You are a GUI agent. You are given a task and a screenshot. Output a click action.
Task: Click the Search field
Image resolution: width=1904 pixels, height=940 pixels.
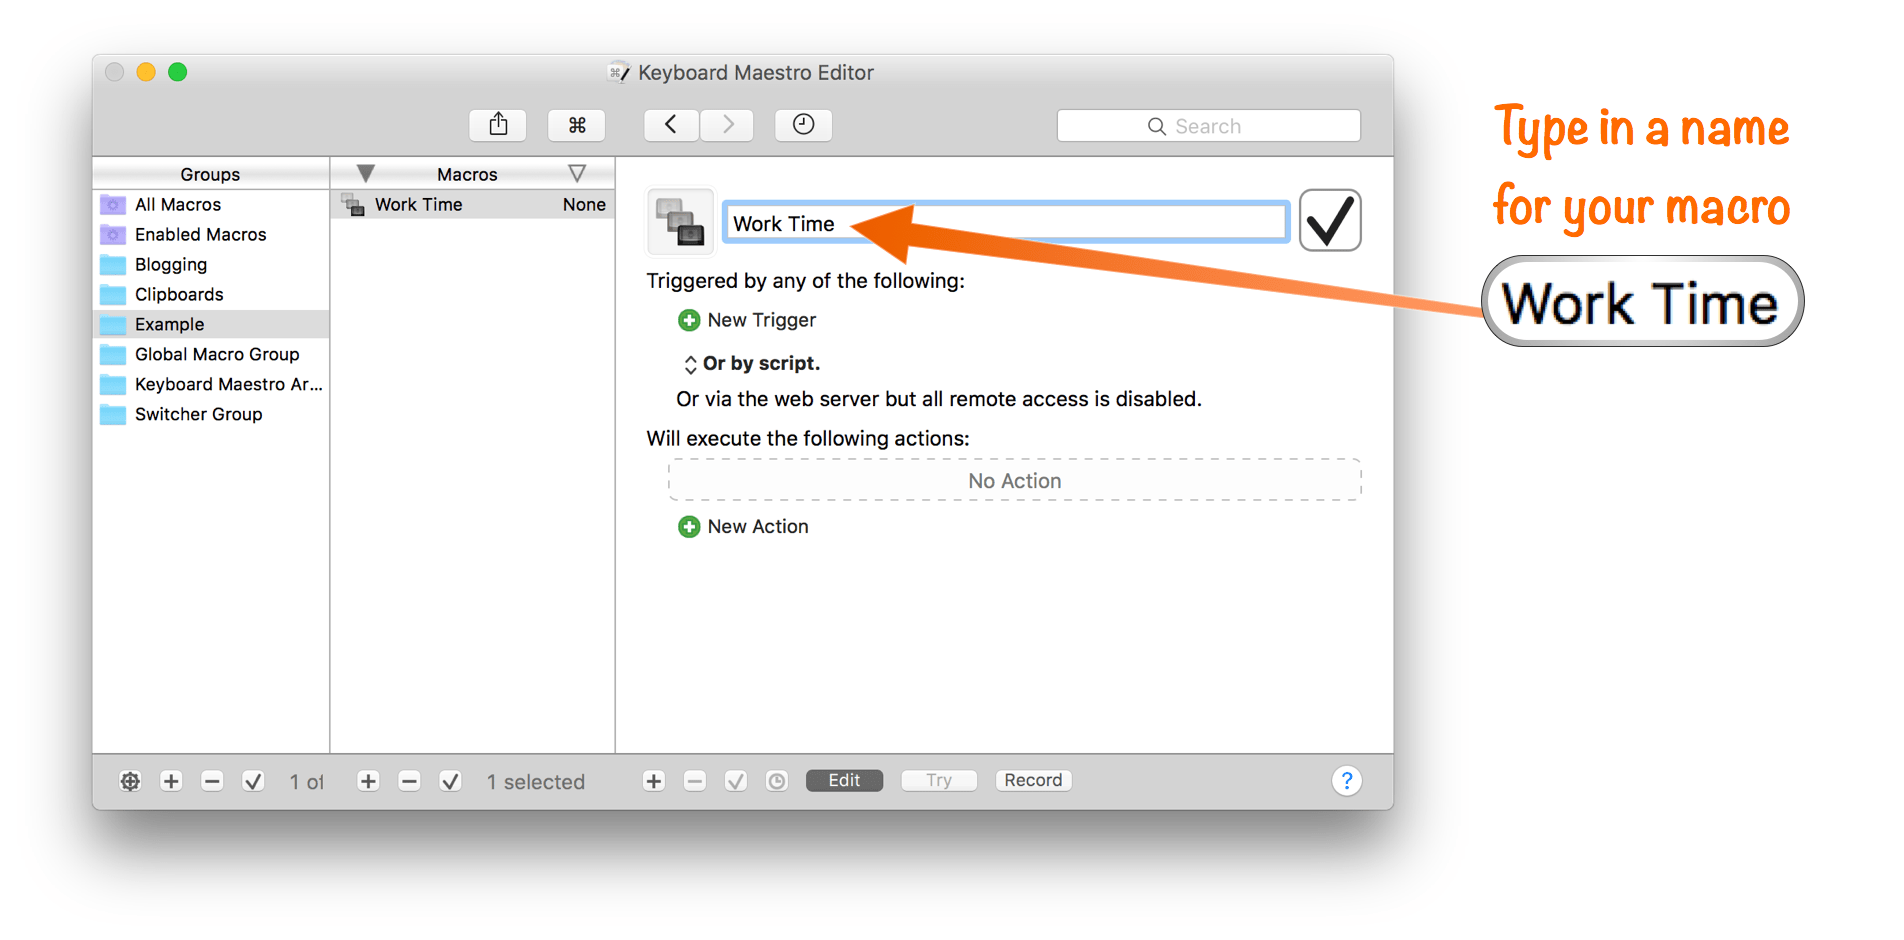[x=1208, y=126]
